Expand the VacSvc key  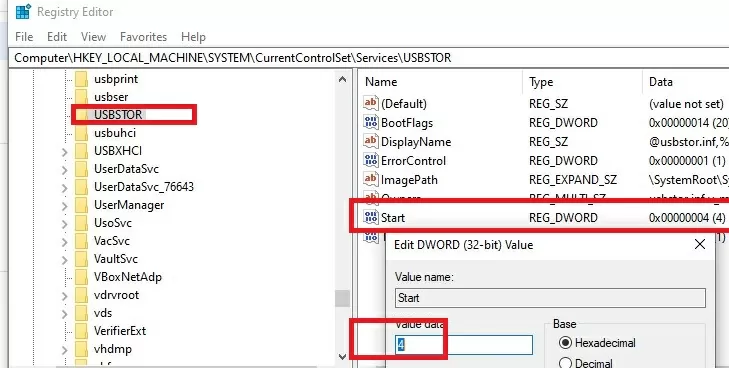(x=64, y=242)
